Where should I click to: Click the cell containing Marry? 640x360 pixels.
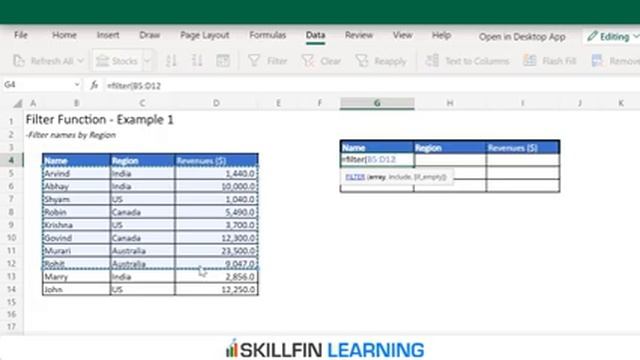[76, 277]
